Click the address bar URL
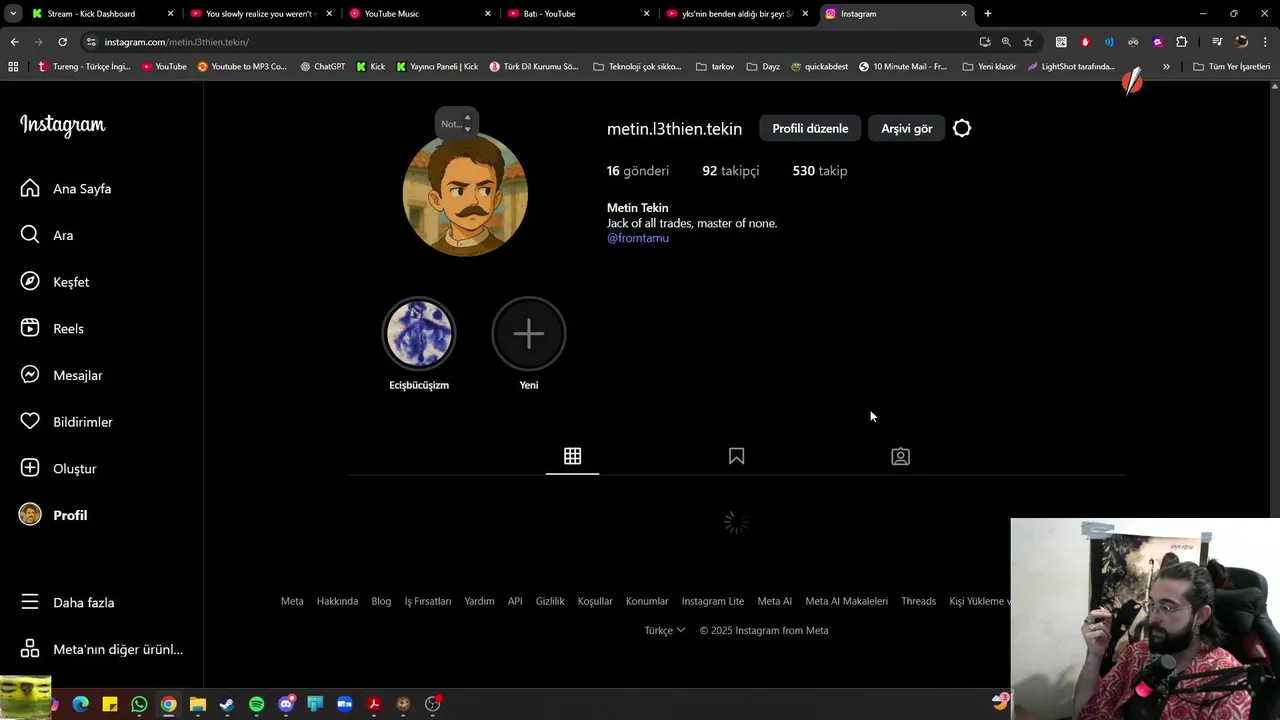Image resolution: width=1280 pixels, height=720 pixels. (x=176, y=42)
